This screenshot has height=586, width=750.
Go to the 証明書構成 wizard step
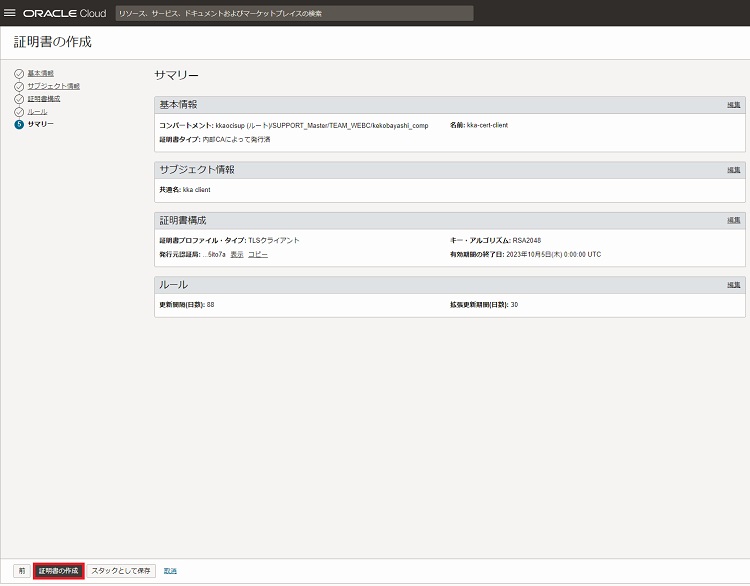(44, 99)
